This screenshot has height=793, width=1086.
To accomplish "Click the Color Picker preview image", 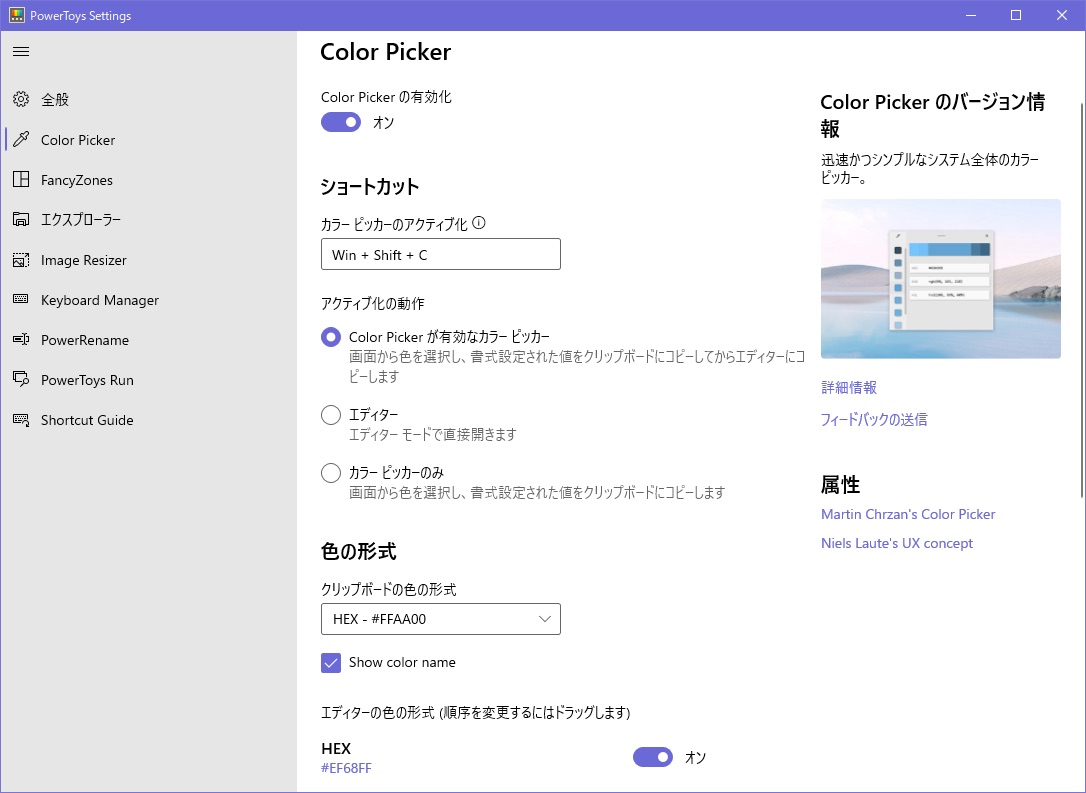I will click(x=941, y=278).
